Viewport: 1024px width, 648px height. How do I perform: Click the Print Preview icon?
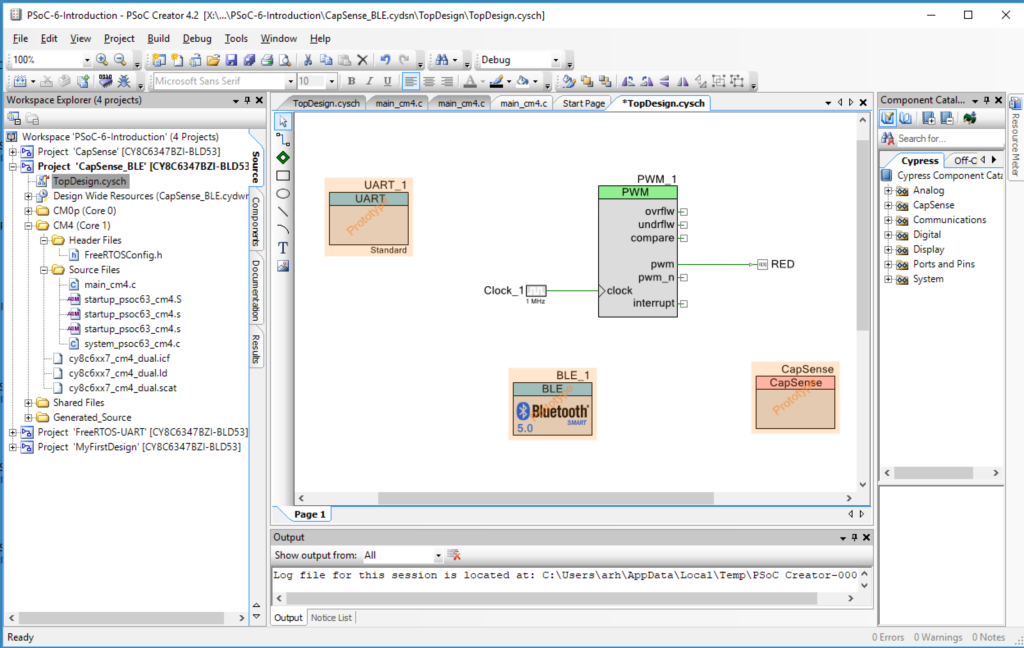tap(285, 60)
